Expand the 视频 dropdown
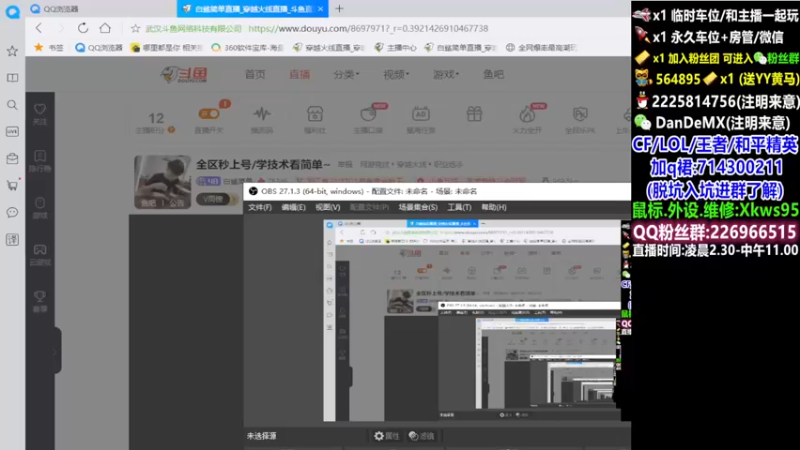800x450 pixels. 396,74
